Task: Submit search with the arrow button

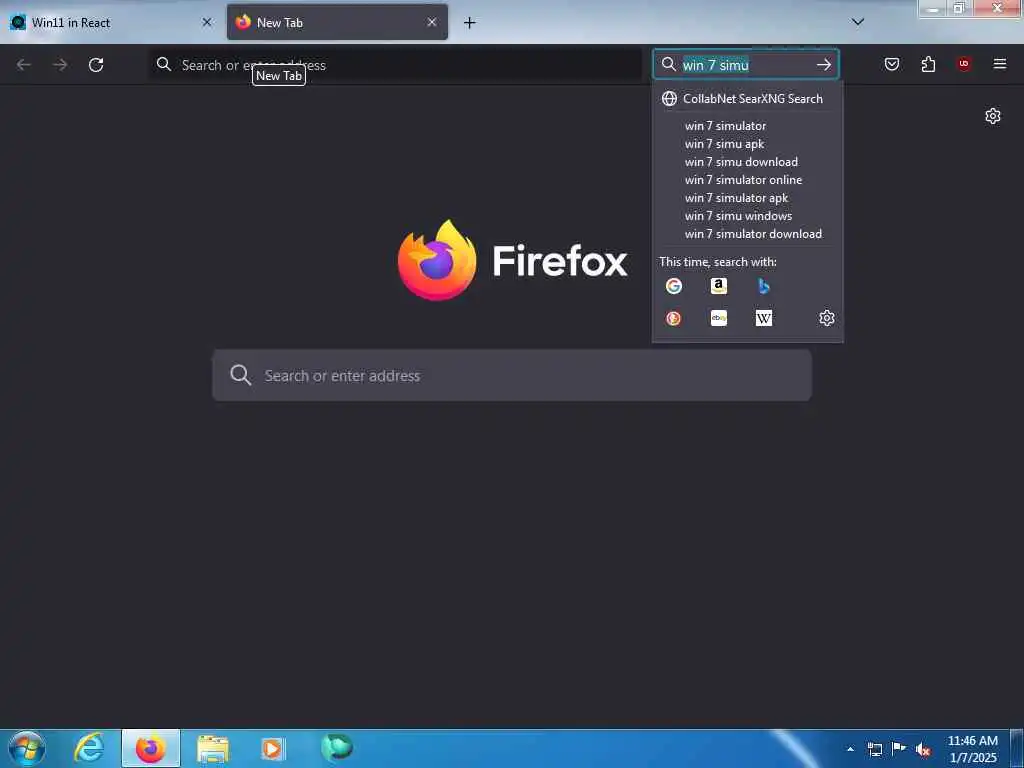Action: (x=824, y=65)
